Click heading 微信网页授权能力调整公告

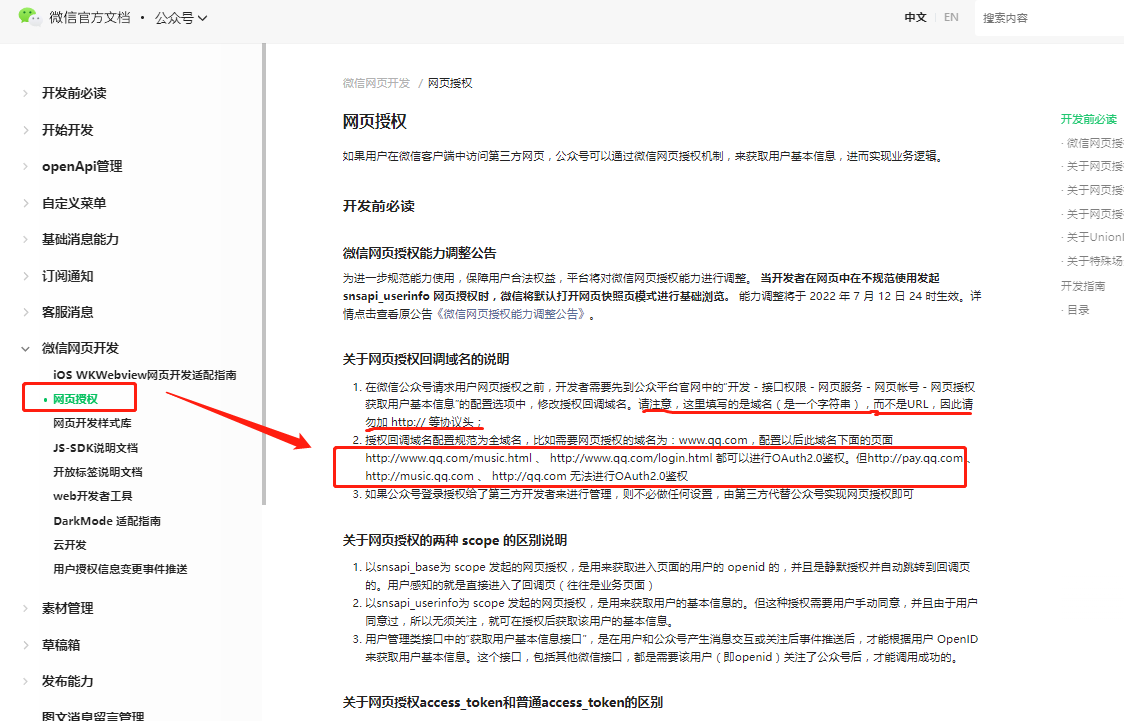419,253
